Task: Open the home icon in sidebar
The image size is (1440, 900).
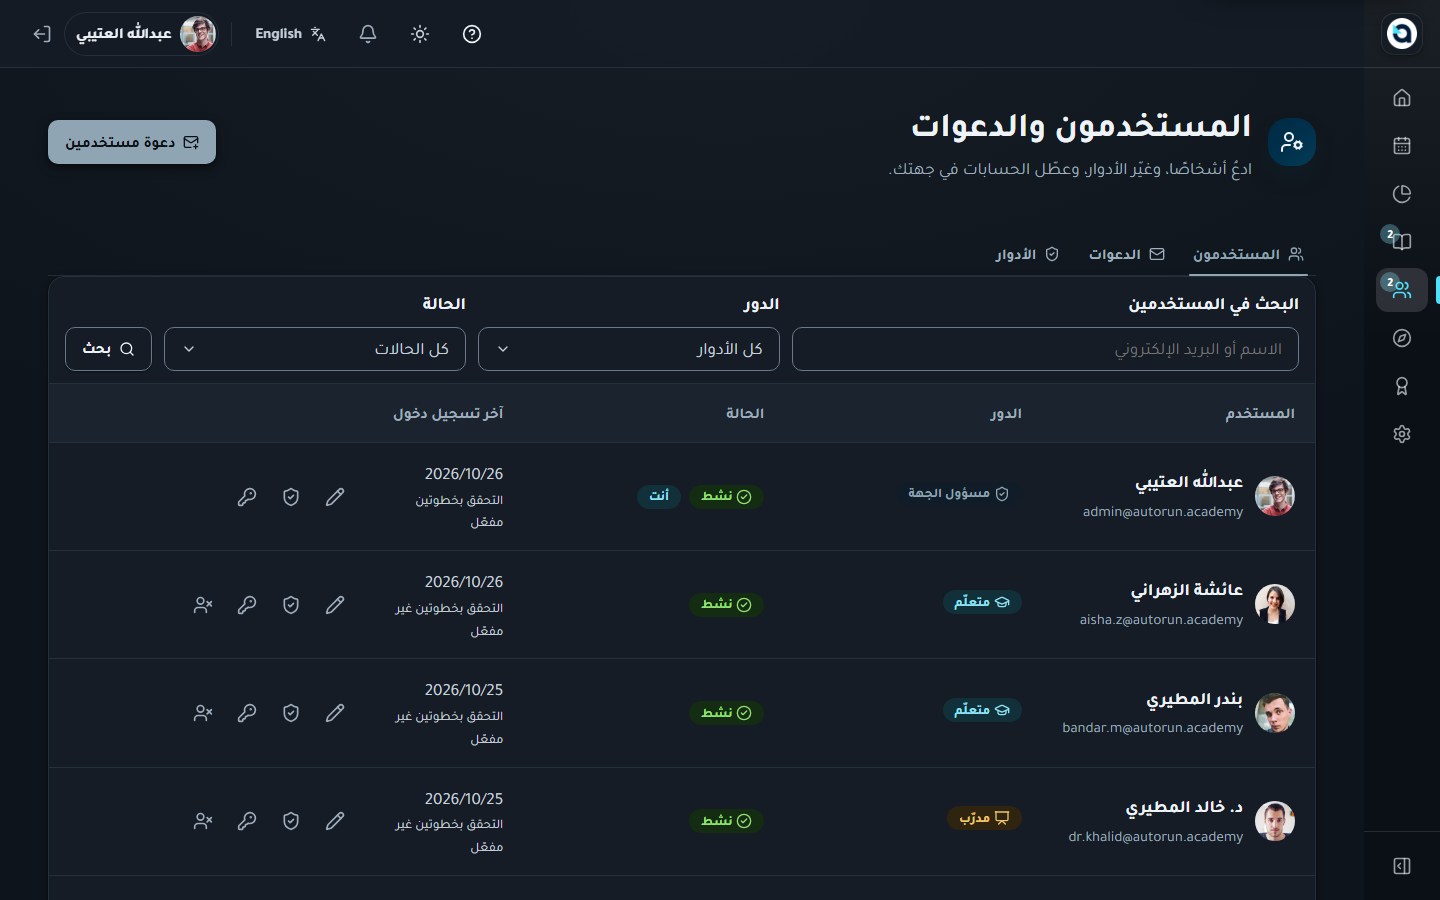Action: [1402, 97]
